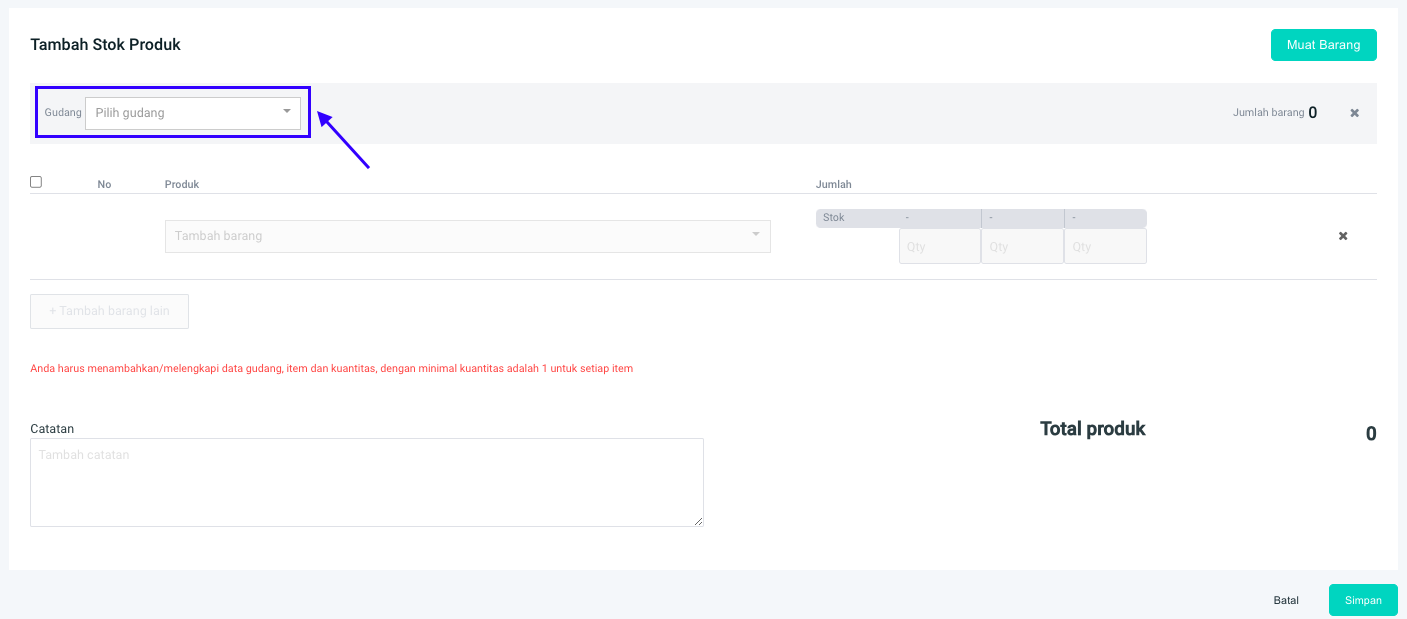
Task: Click the Produk column header
Action: click(182, 184)
